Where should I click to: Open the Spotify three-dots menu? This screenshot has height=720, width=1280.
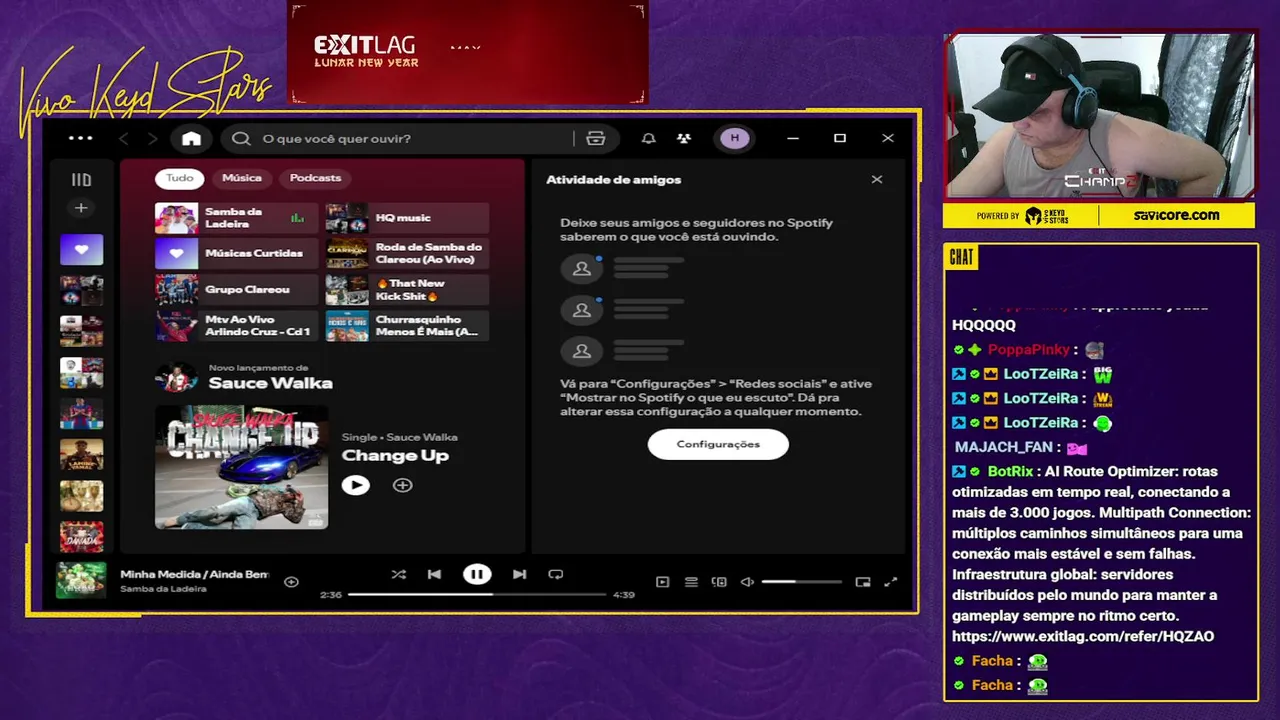click(x=80, y=138)
